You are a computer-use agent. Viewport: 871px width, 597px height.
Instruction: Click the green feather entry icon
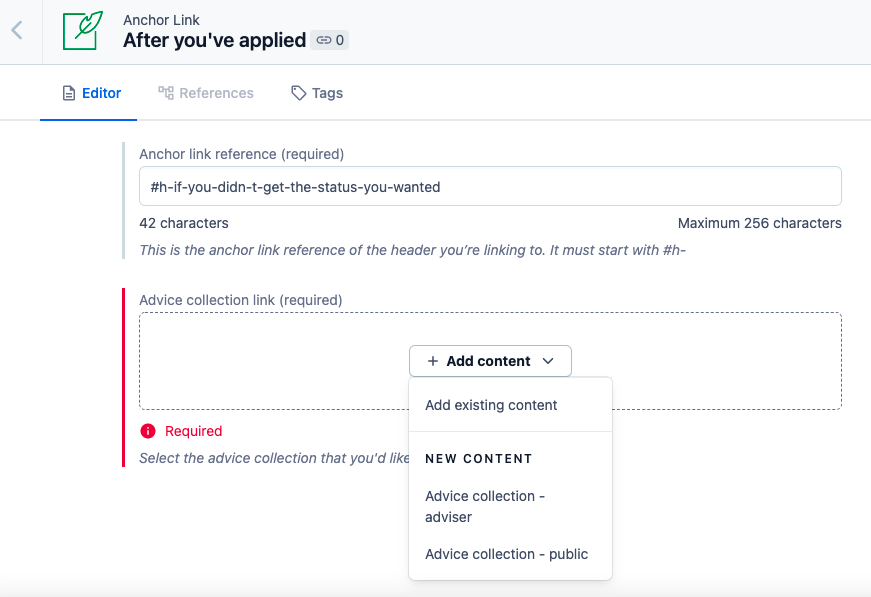pos(83,31)
